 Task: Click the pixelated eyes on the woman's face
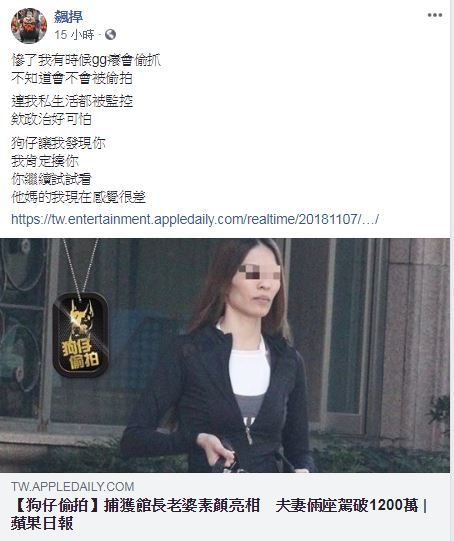(259, 272)
